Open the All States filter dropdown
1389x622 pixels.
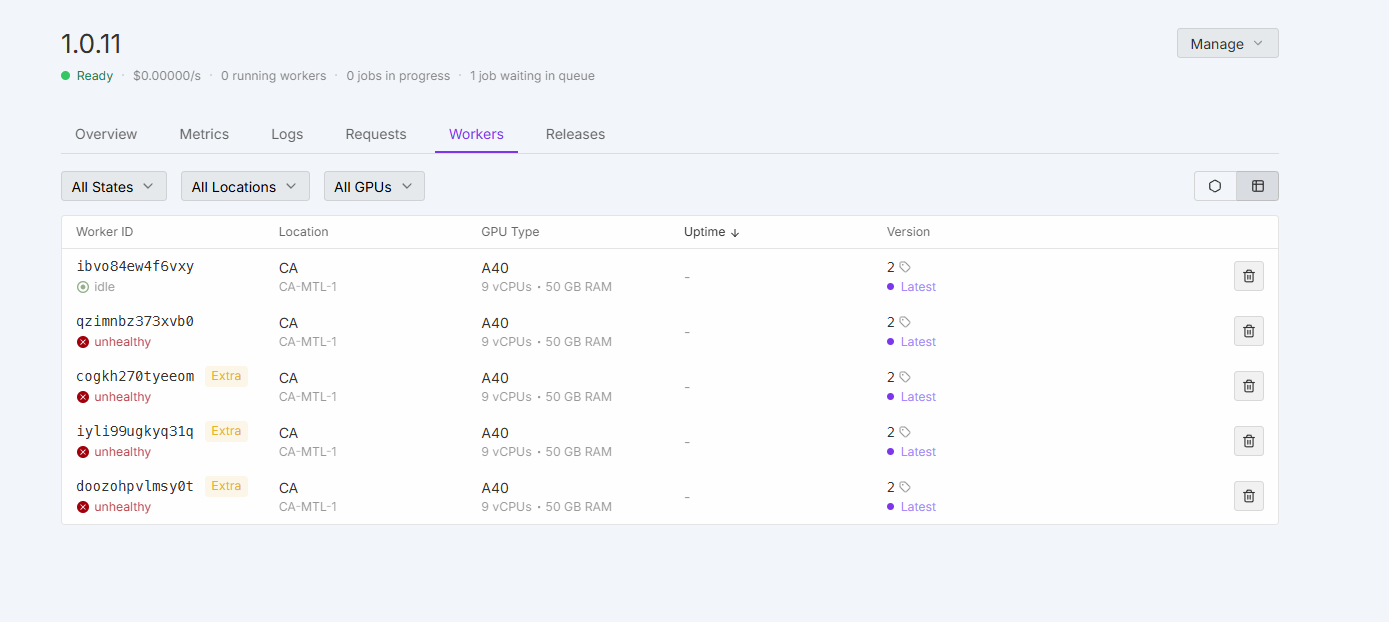coord(113,186)
